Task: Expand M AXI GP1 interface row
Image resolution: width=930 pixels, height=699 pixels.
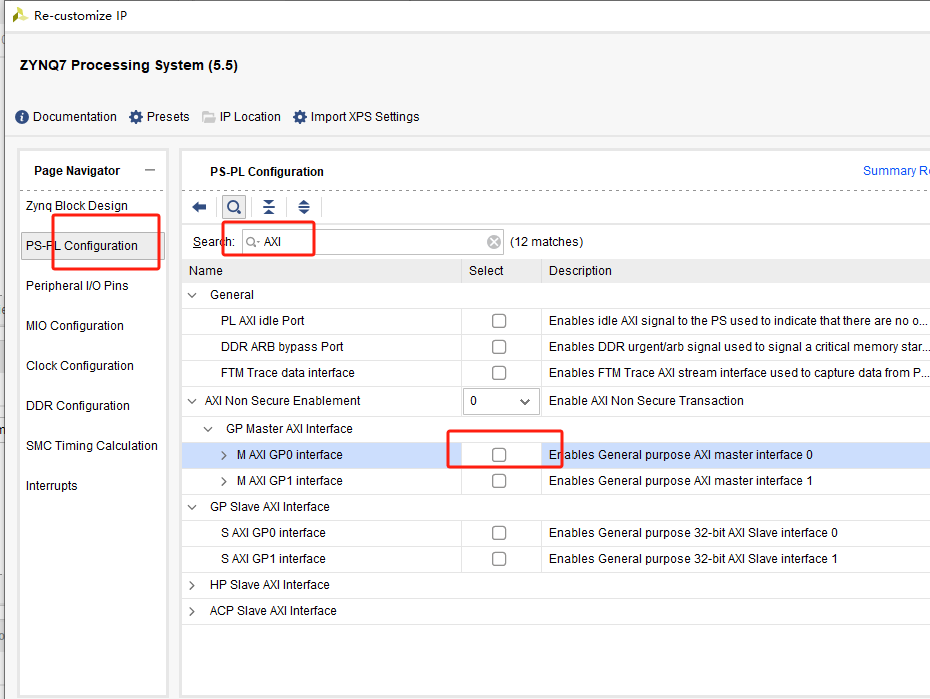Action: (224, 481)
